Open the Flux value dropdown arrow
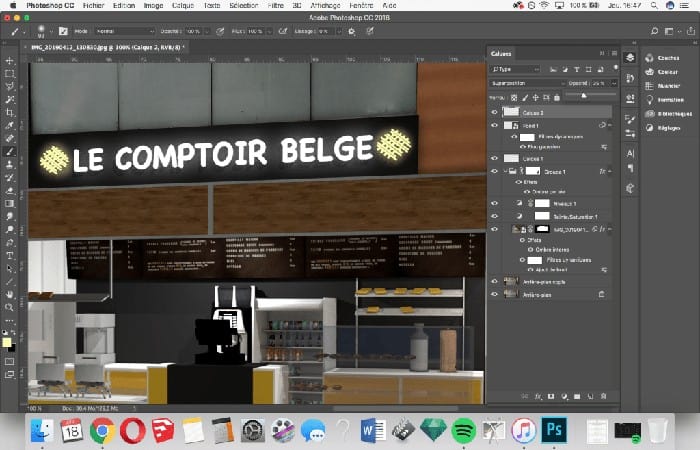This screenshot has width=700, height=450. click(x=269, y=31)
